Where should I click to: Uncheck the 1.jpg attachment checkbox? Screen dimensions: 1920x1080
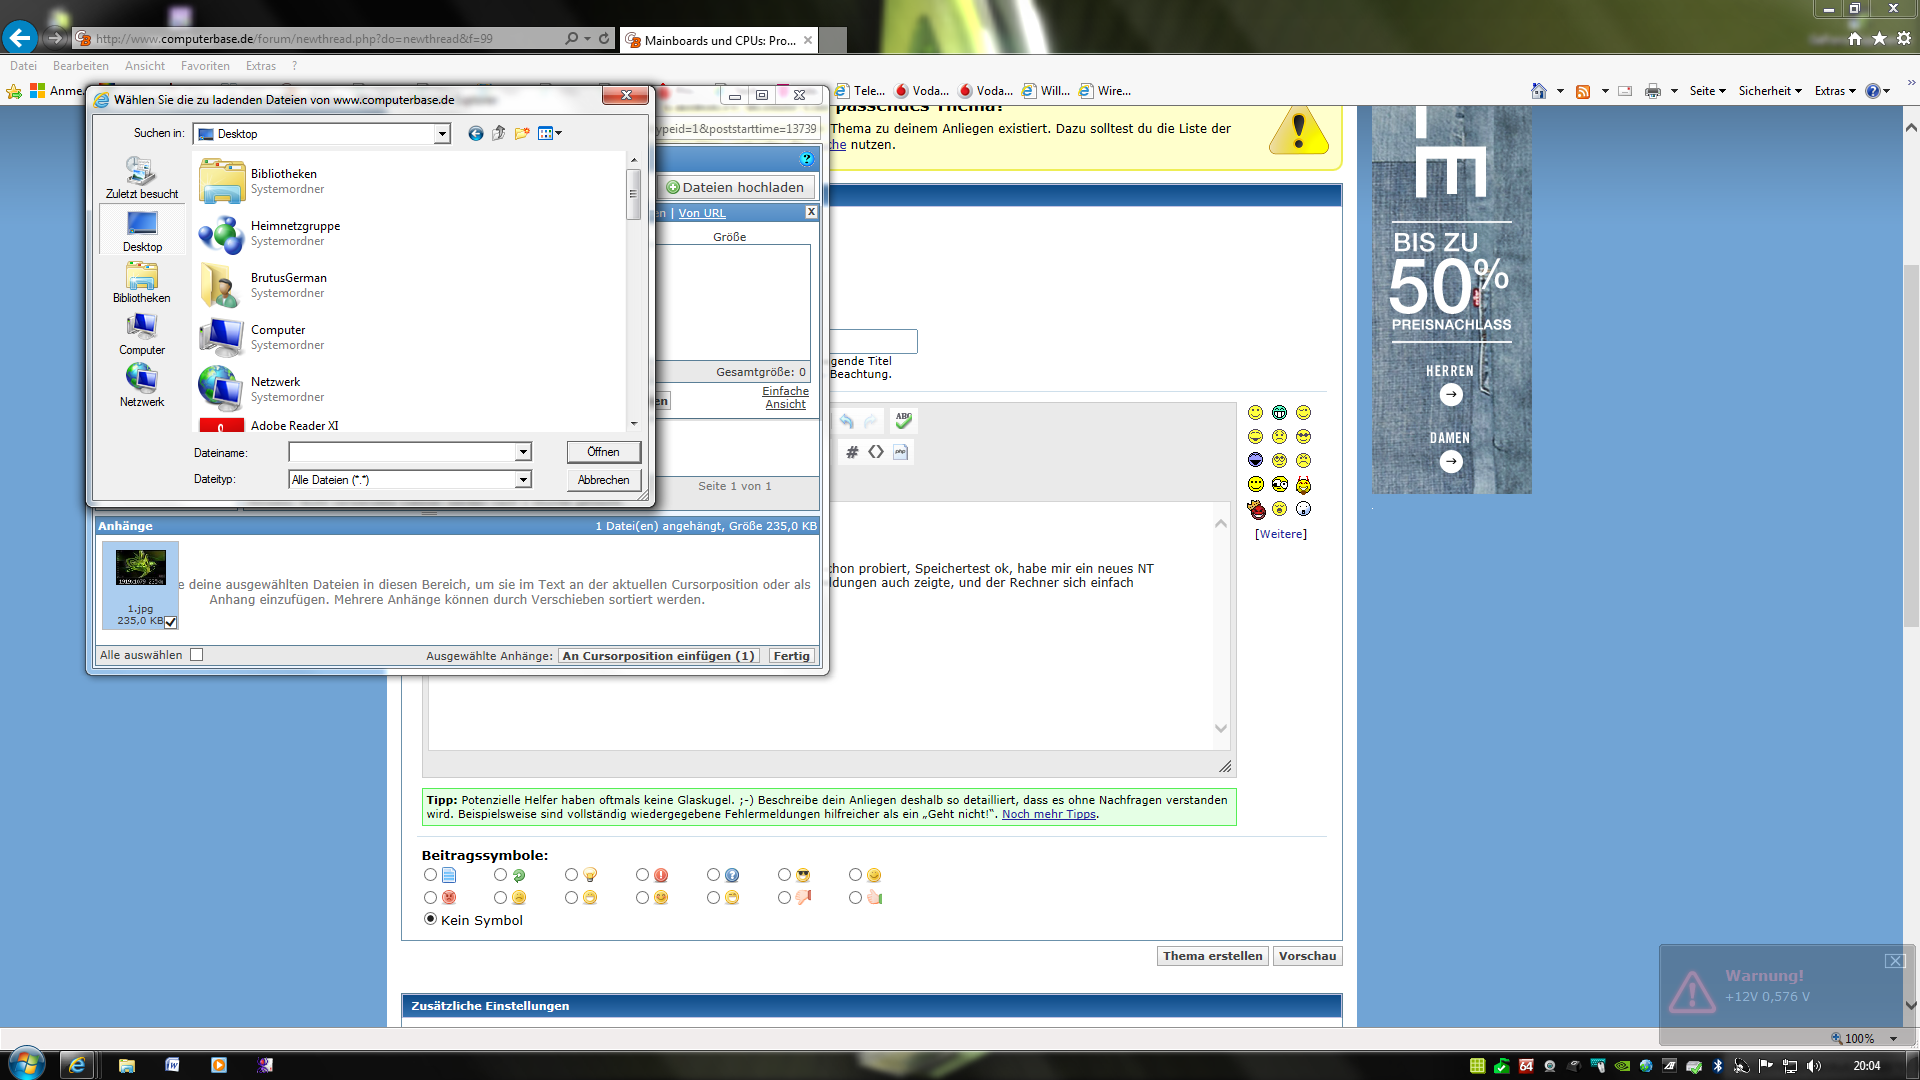pyautogui.click(x=171, y=622)
